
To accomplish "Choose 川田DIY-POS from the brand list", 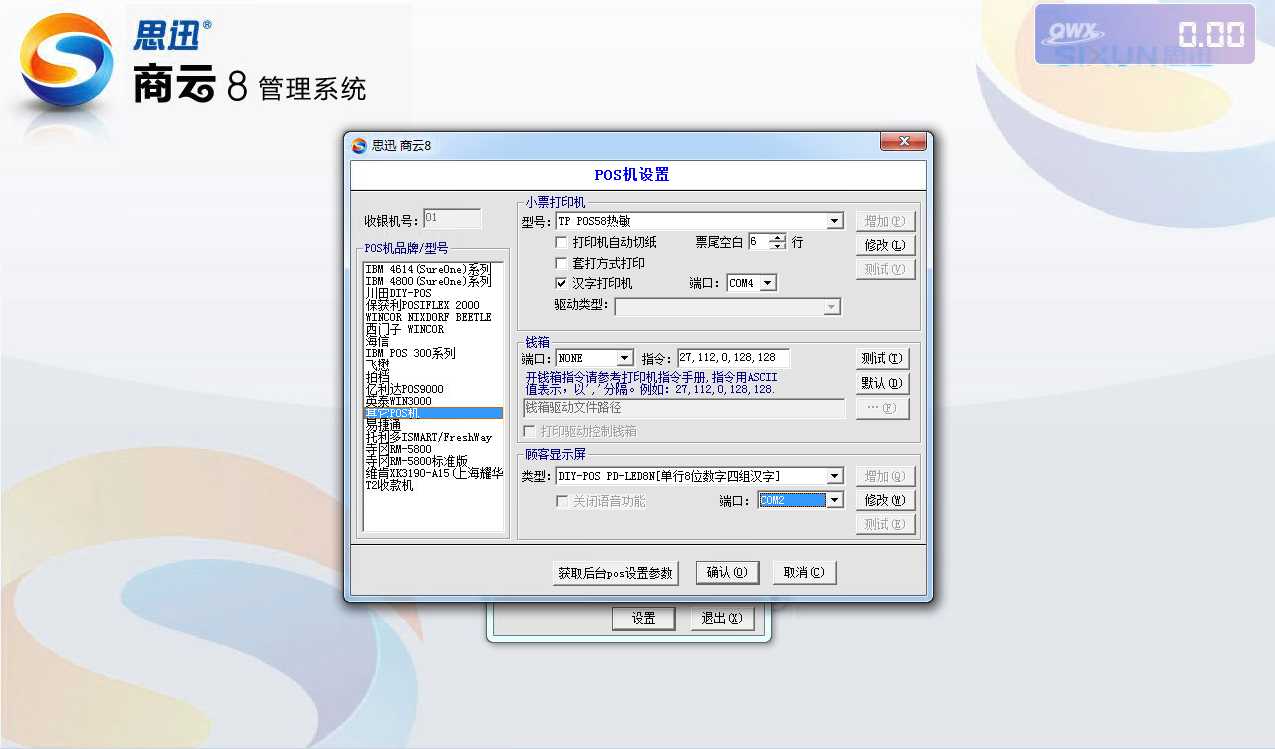I will click(433, 293).
